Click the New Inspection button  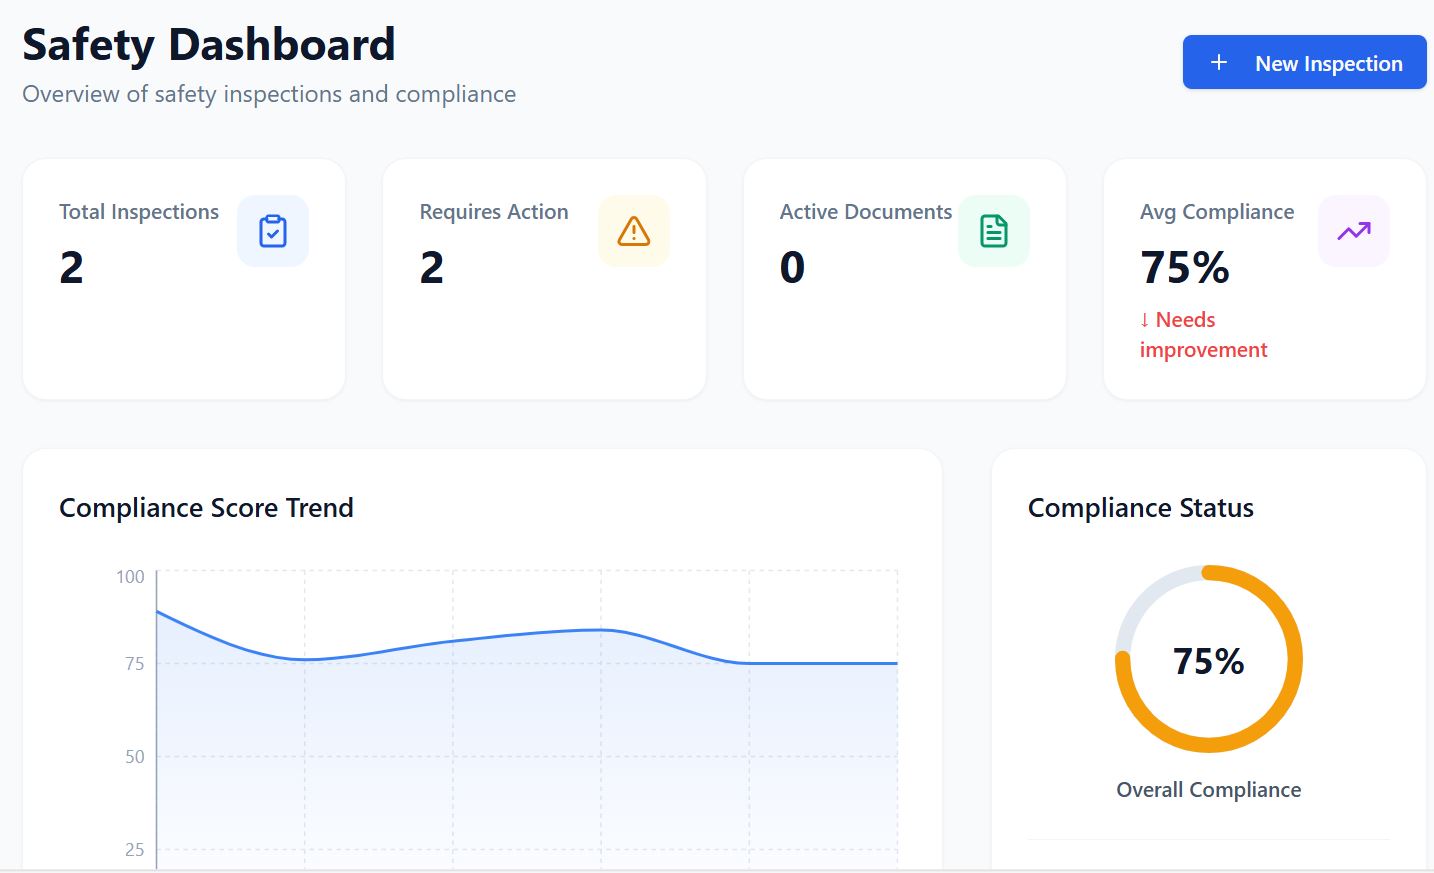1304,62
